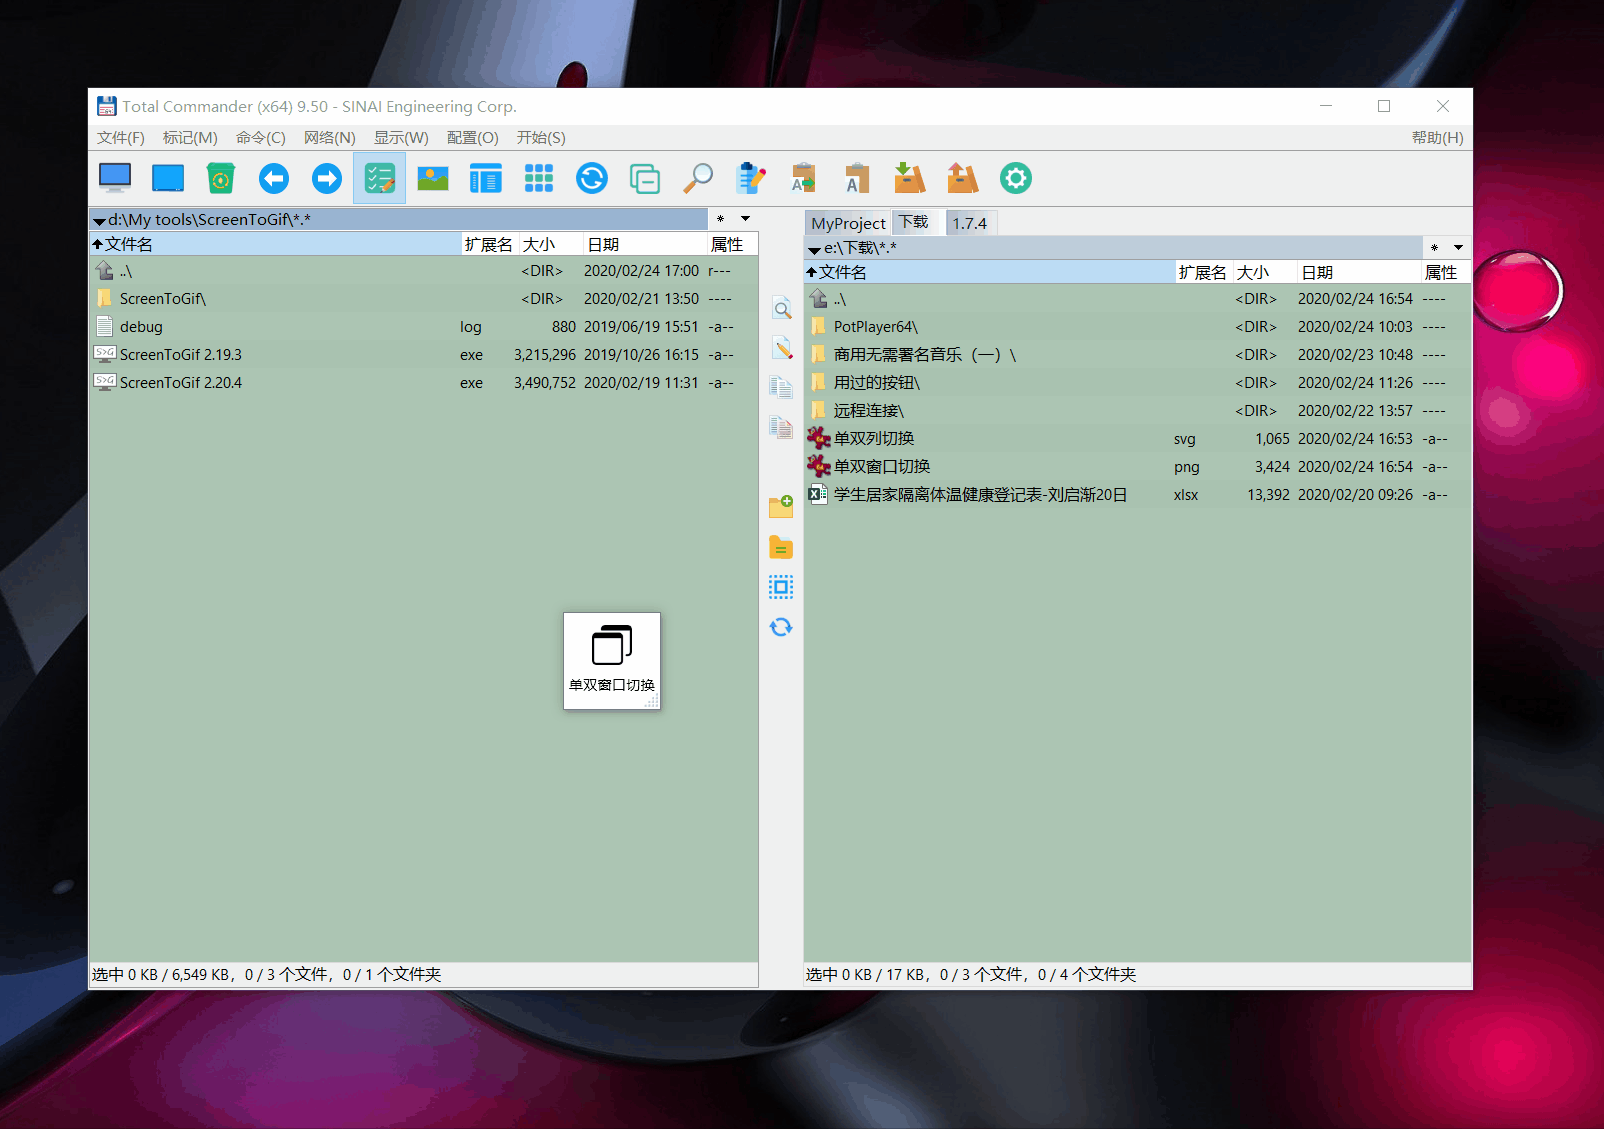The height and width of the screenshot is (1129, 1604).
Task: Open the 标记(M) menu
Action: click(190, 138)
